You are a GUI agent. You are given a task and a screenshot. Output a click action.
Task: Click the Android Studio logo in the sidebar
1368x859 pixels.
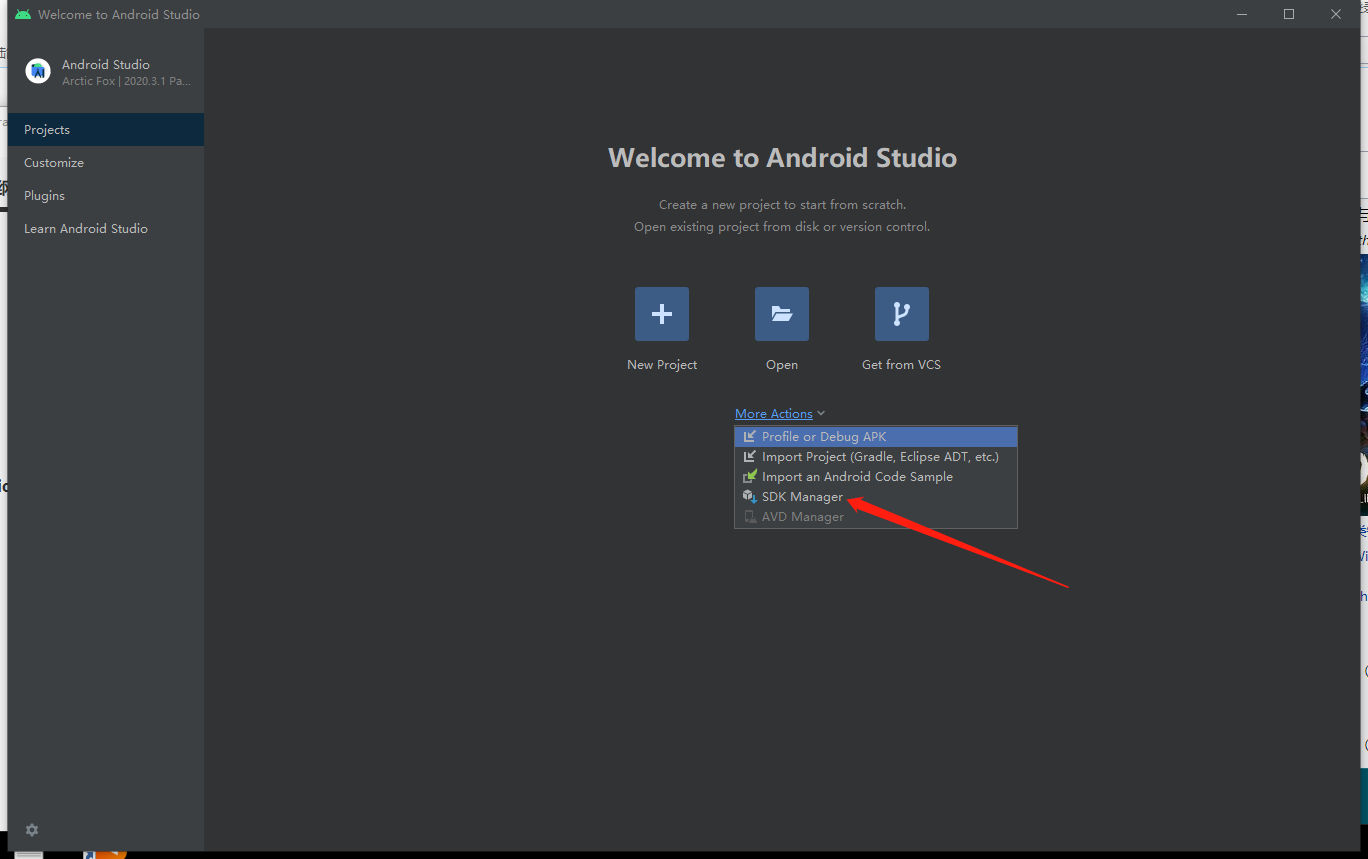[38, 71]
